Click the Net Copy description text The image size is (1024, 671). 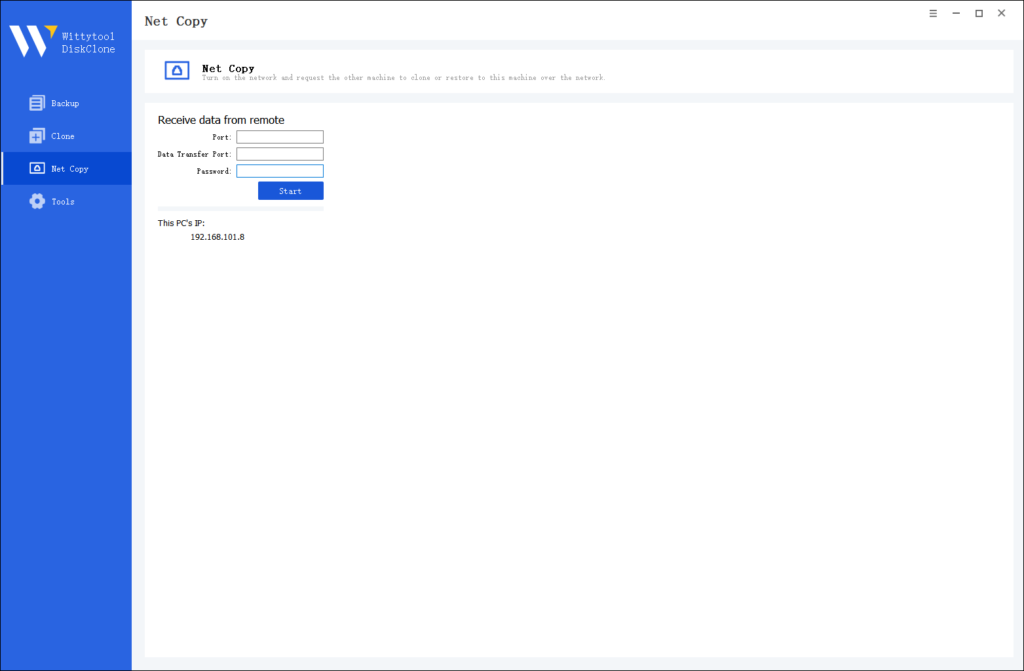[404, 78]
